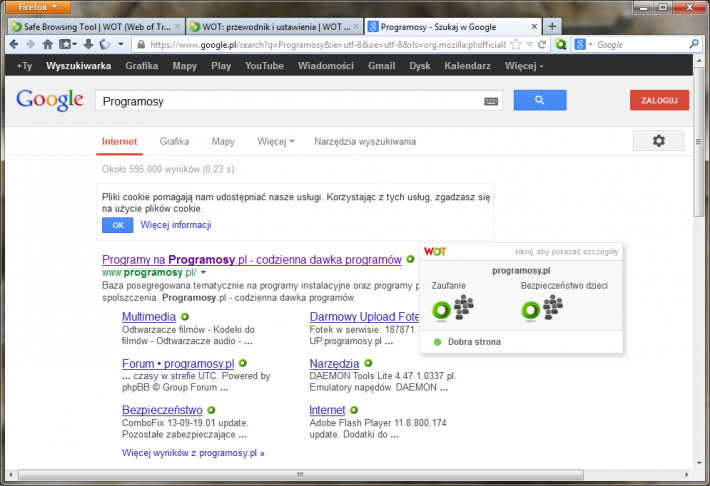Click WOT rating circle next to Bezpieczeństwo
The width and height of the screenshot is (710, 486).
pos(211,410)
